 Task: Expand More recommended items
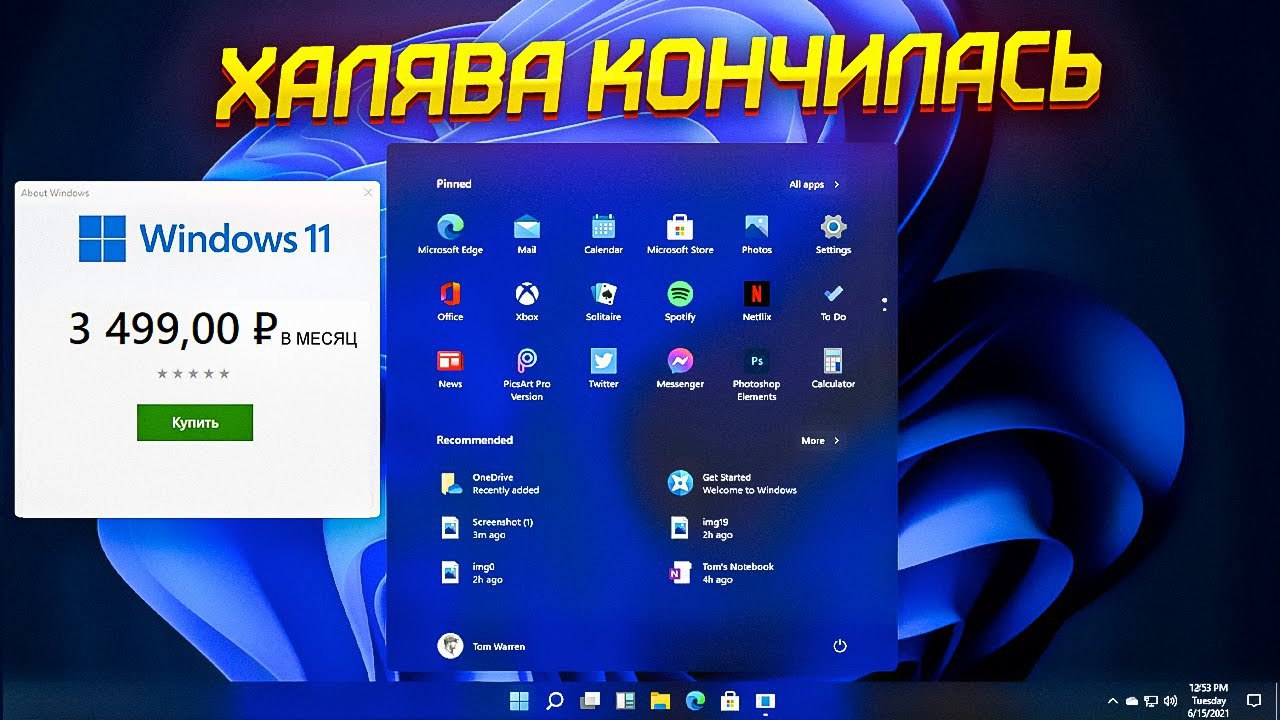820,441
